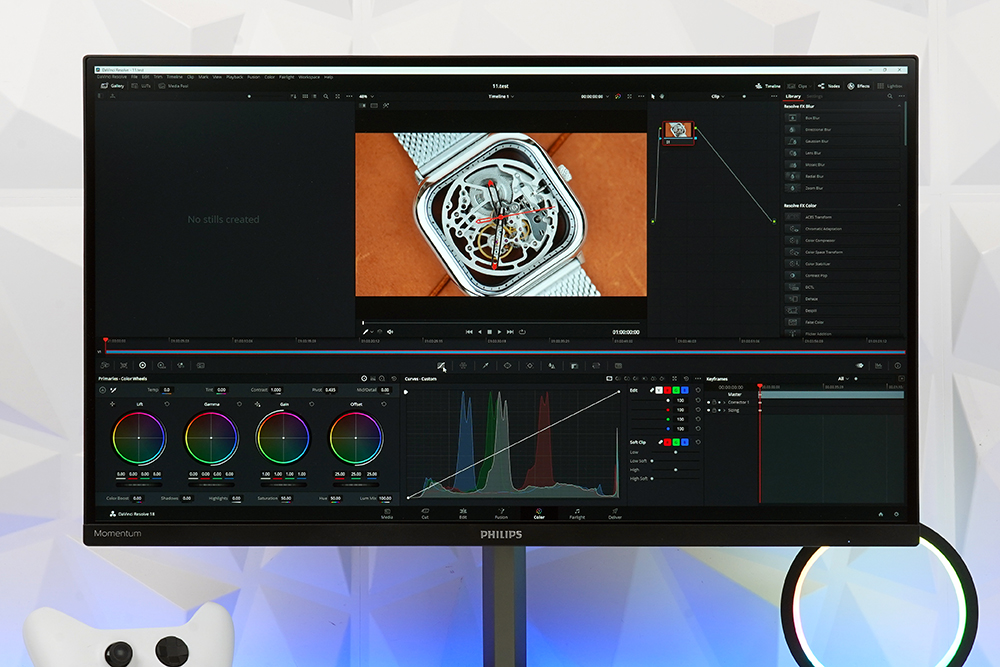Switch to the Edit page

point(463,513)
